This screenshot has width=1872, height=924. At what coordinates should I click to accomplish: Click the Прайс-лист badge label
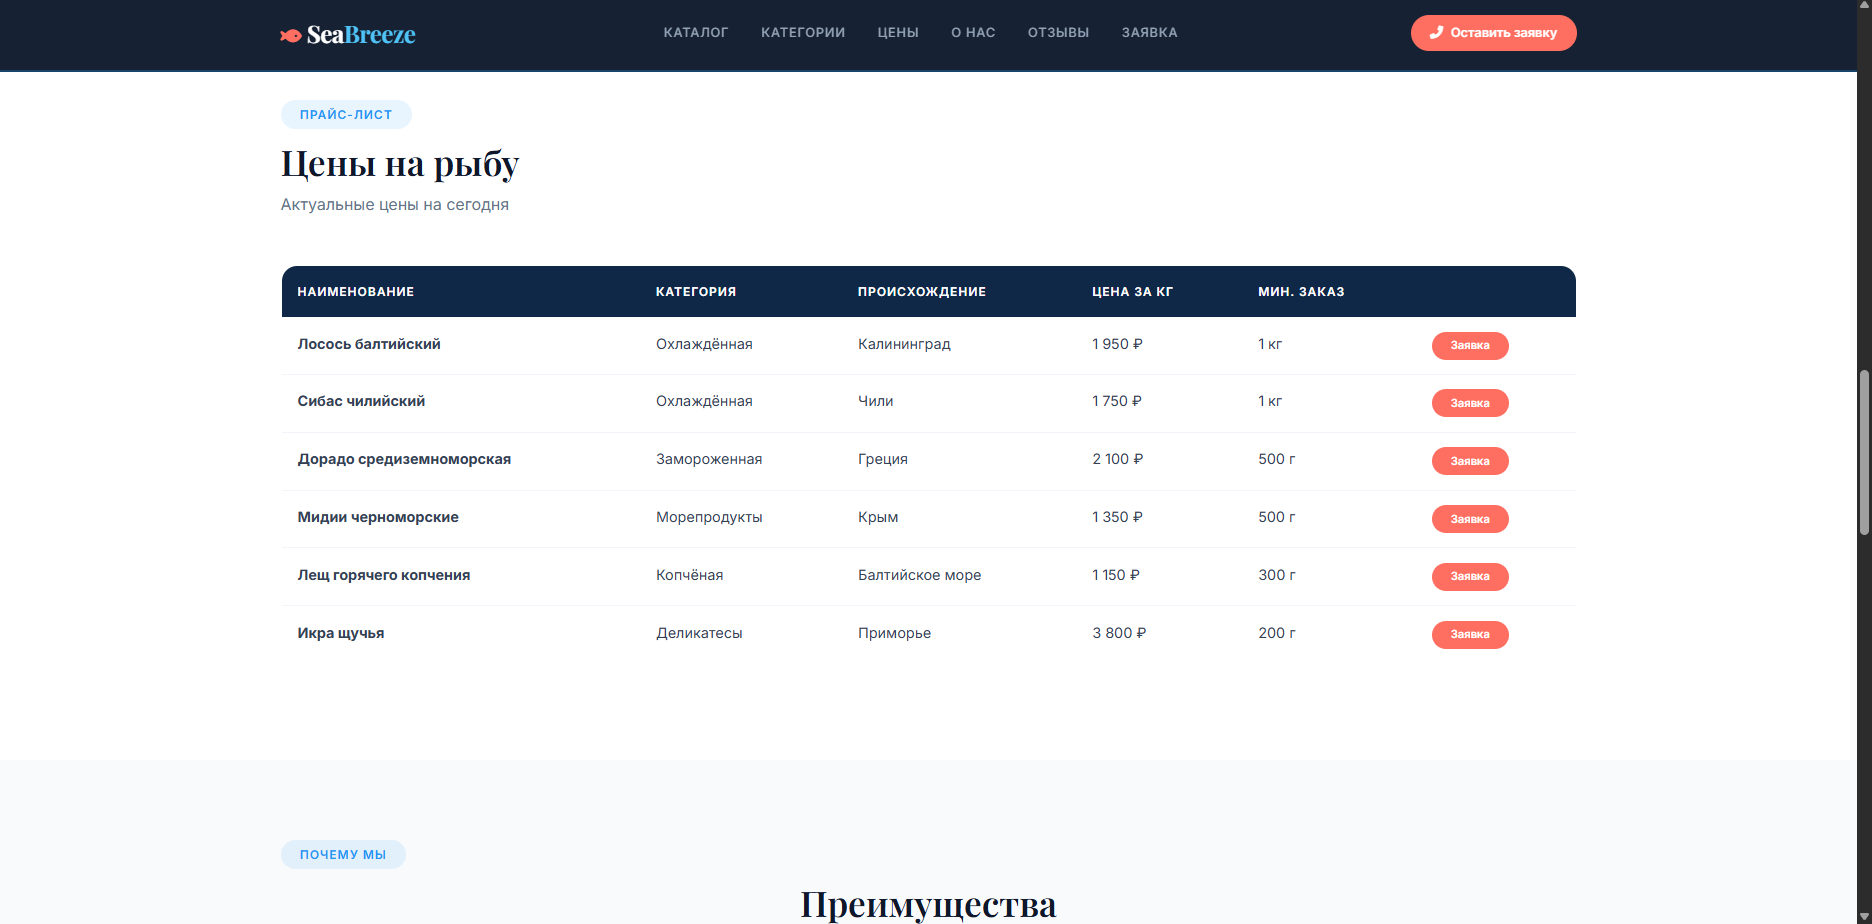coord(346,115)
